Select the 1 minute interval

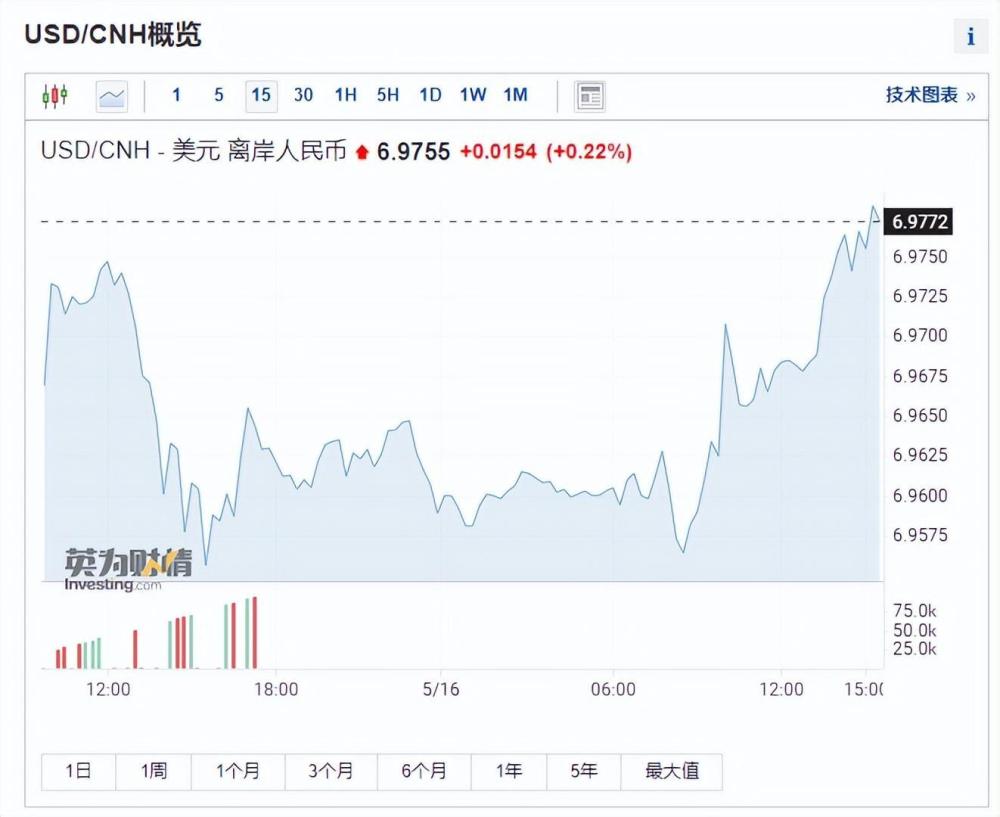[177, 96]
